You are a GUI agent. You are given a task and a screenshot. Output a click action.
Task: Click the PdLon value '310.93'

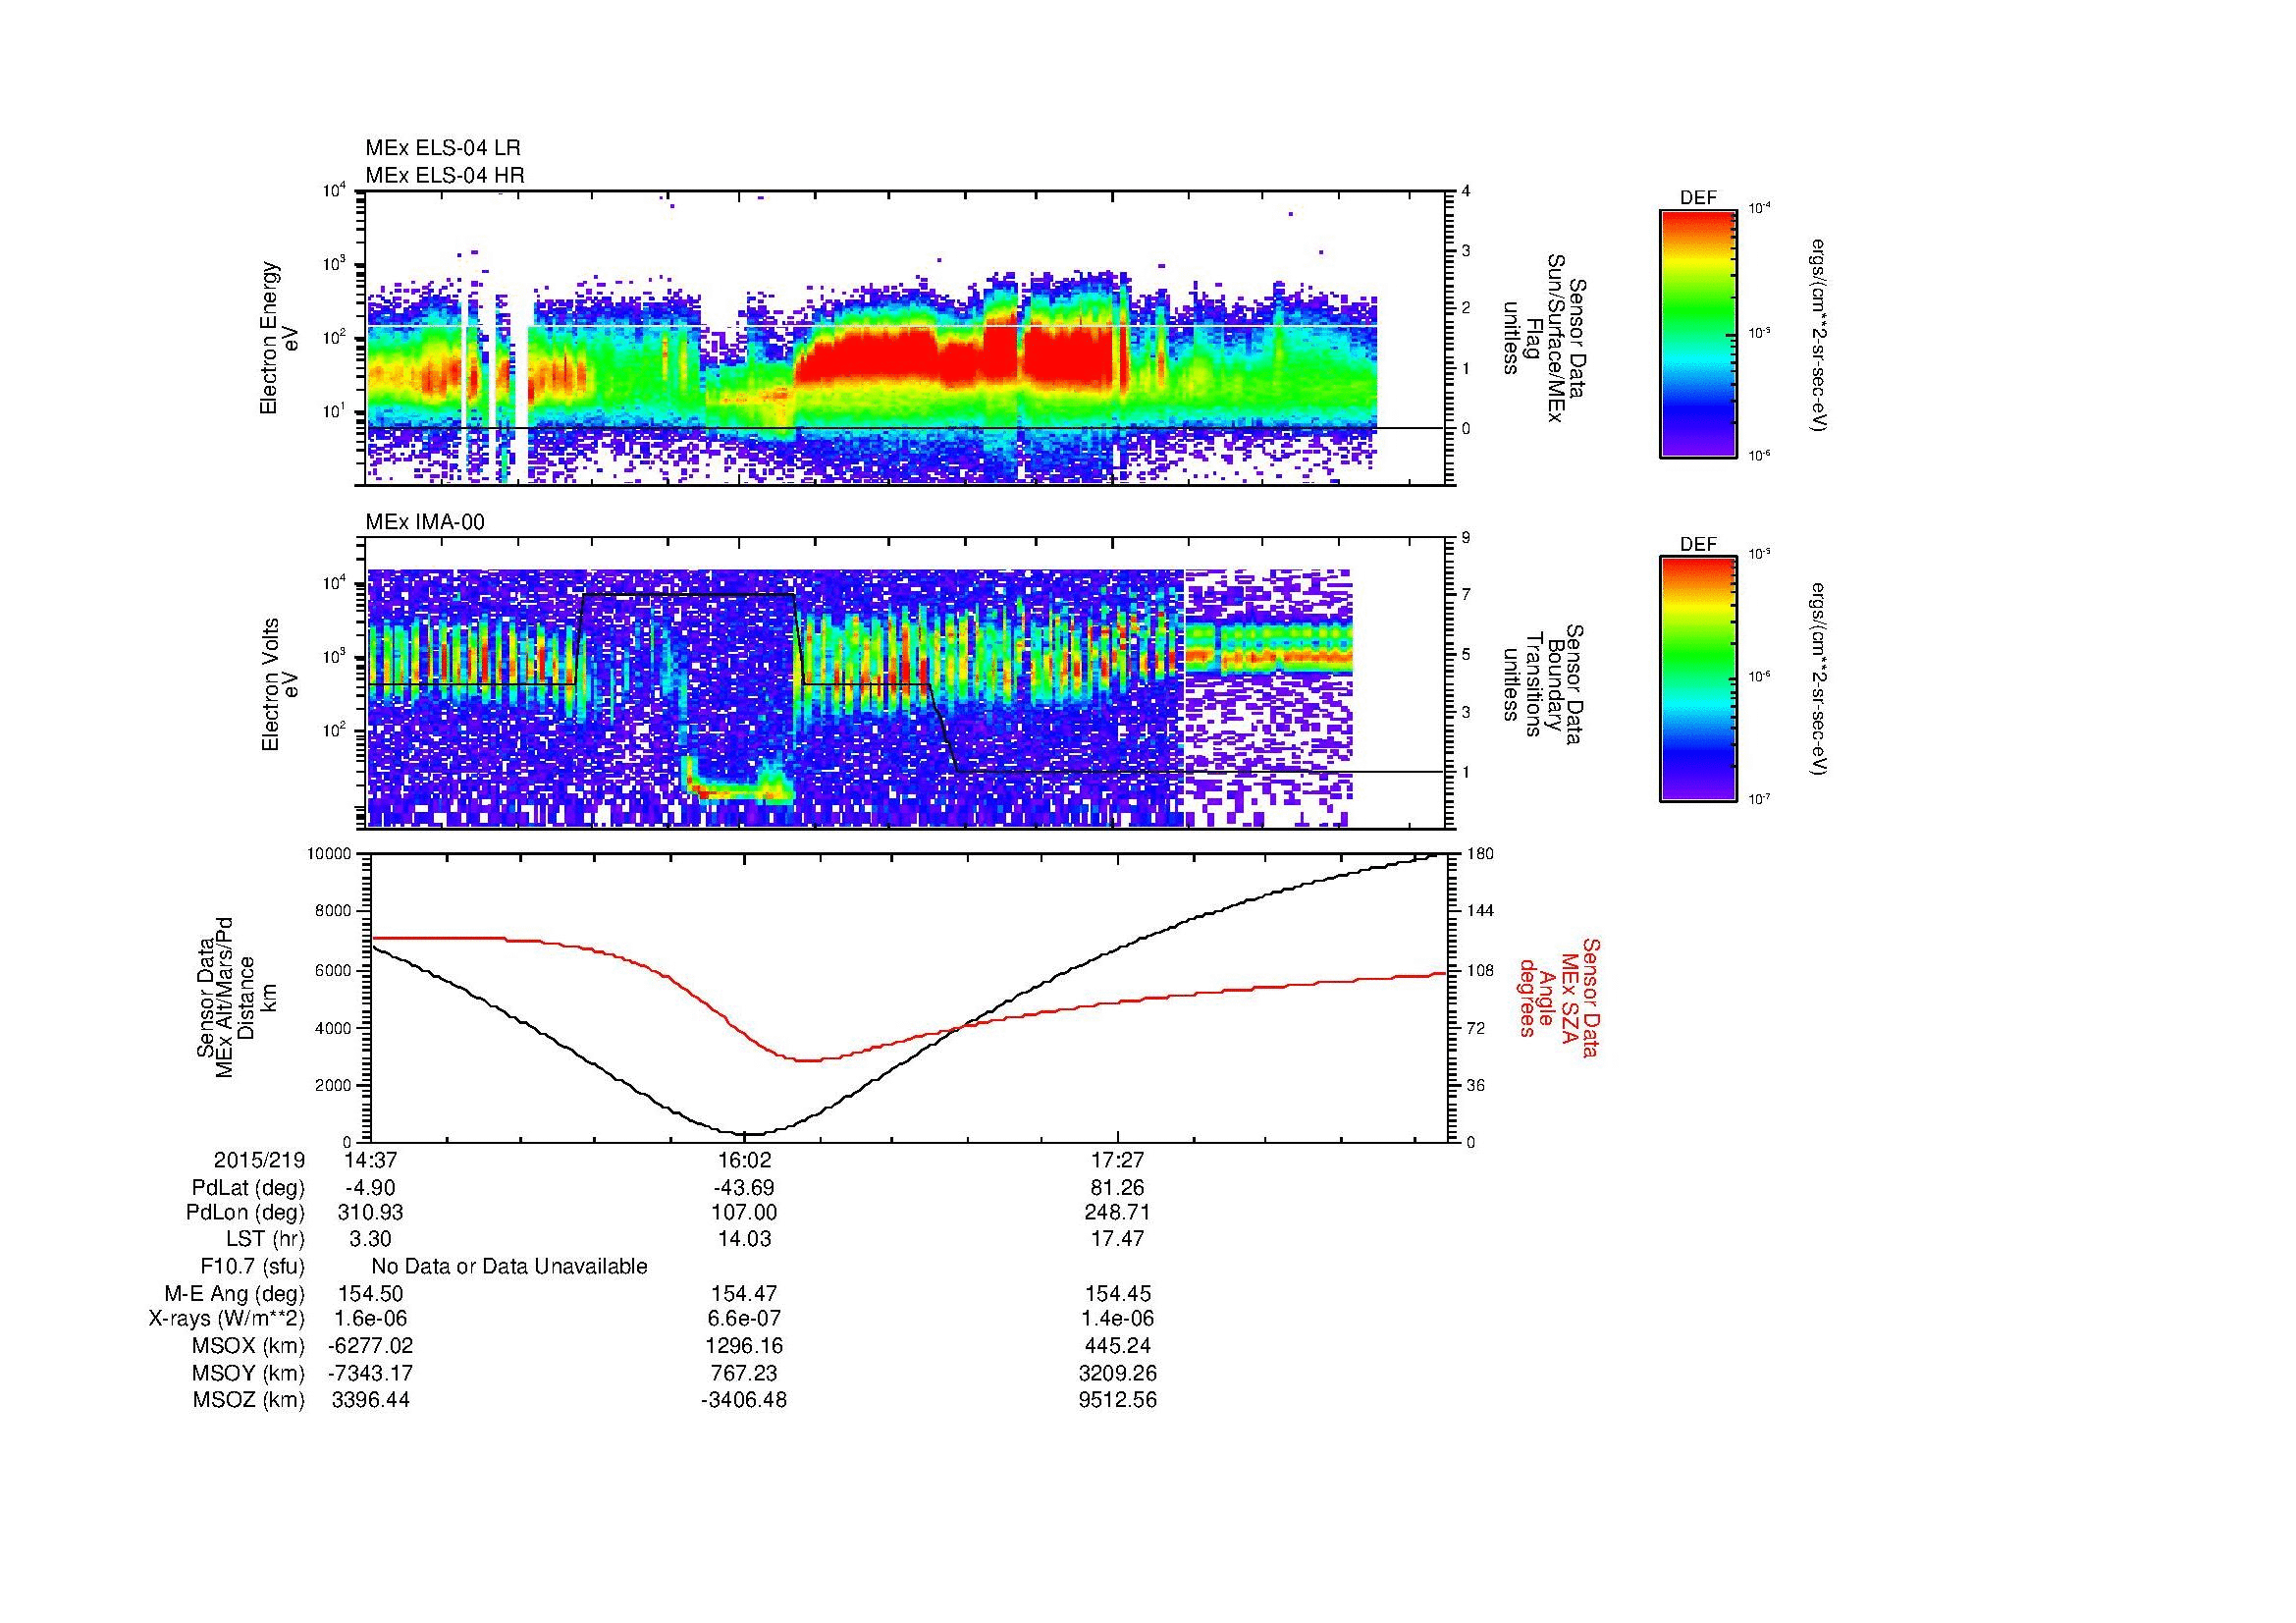pos(371,1213)
